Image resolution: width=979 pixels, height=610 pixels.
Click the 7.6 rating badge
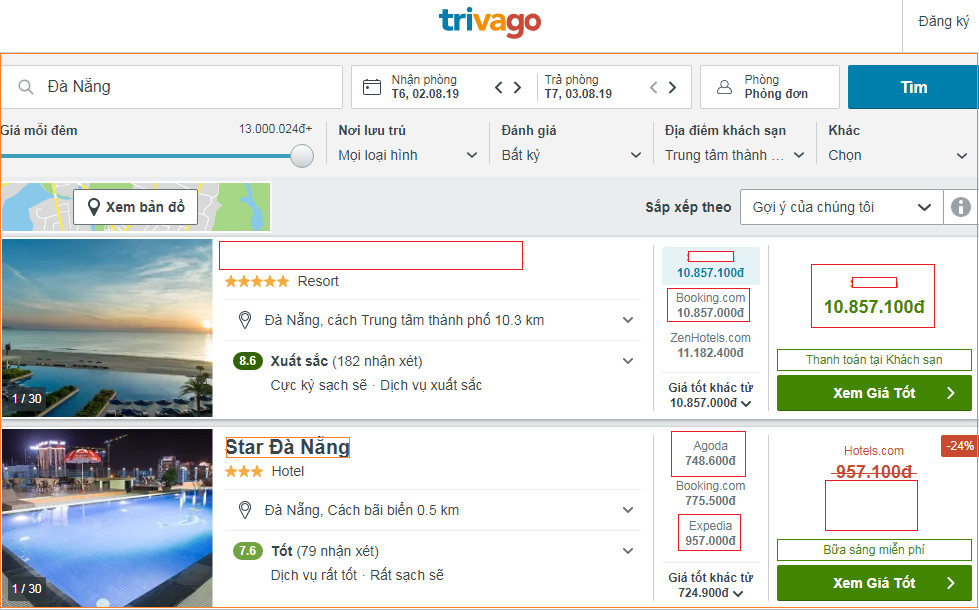[247, 551]
